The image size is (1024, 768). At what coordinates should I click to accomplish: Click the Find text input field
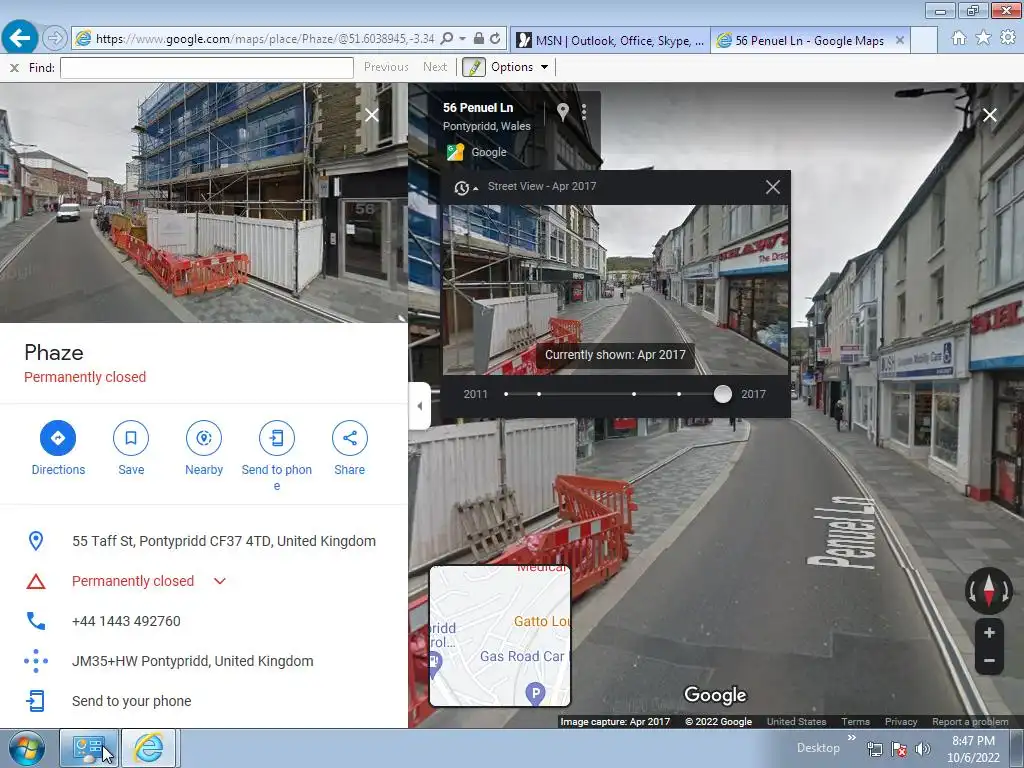tap(207, 67)
